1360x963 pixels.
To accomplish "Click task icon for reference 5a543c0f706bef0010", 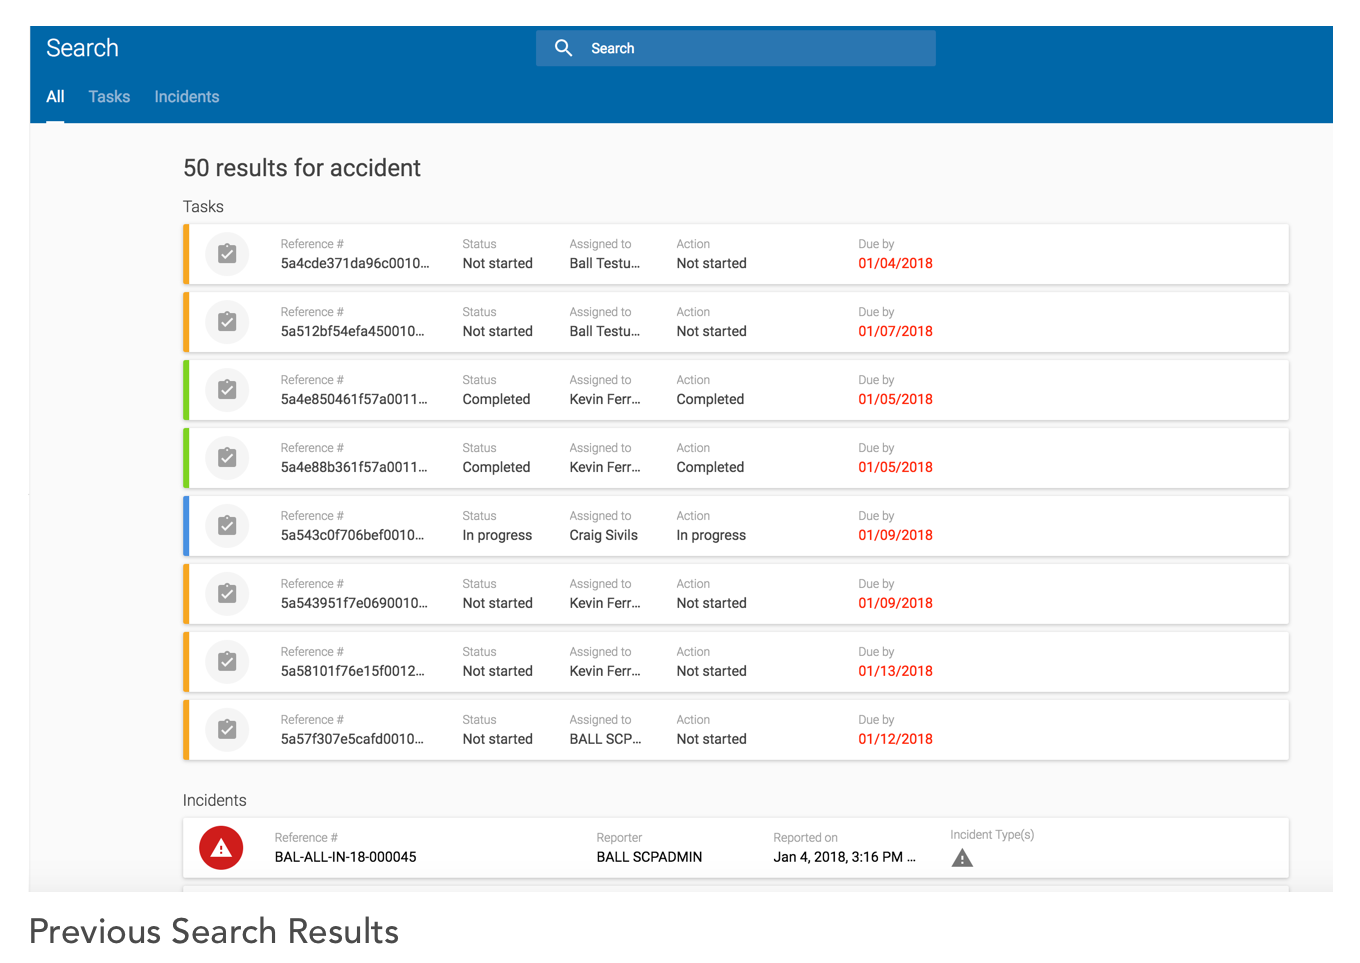I will coord(227,526).
